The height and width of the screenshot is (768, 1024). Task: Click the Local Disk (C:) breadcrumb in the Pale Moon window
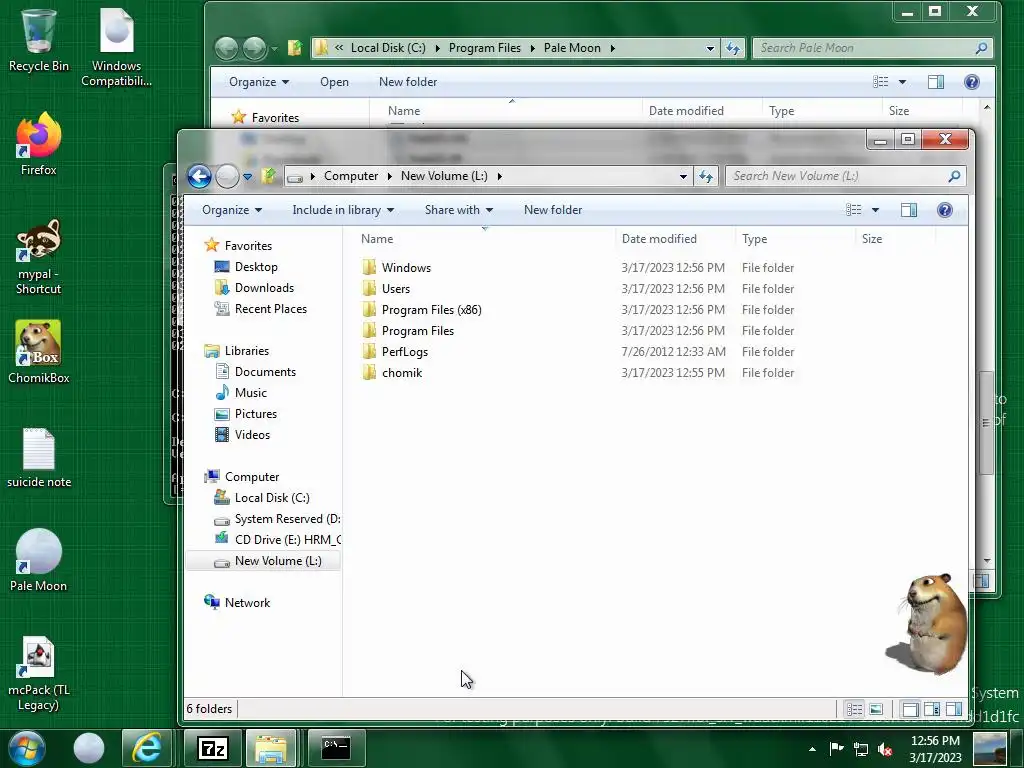(x=388, y=48)
